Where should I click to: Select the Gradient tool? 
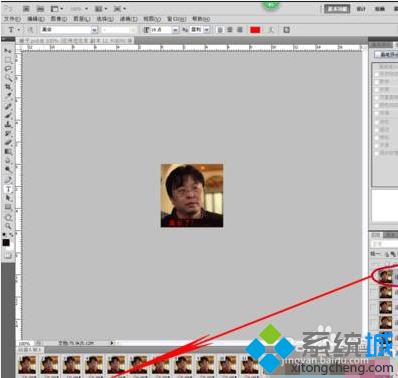coord(8,152)
